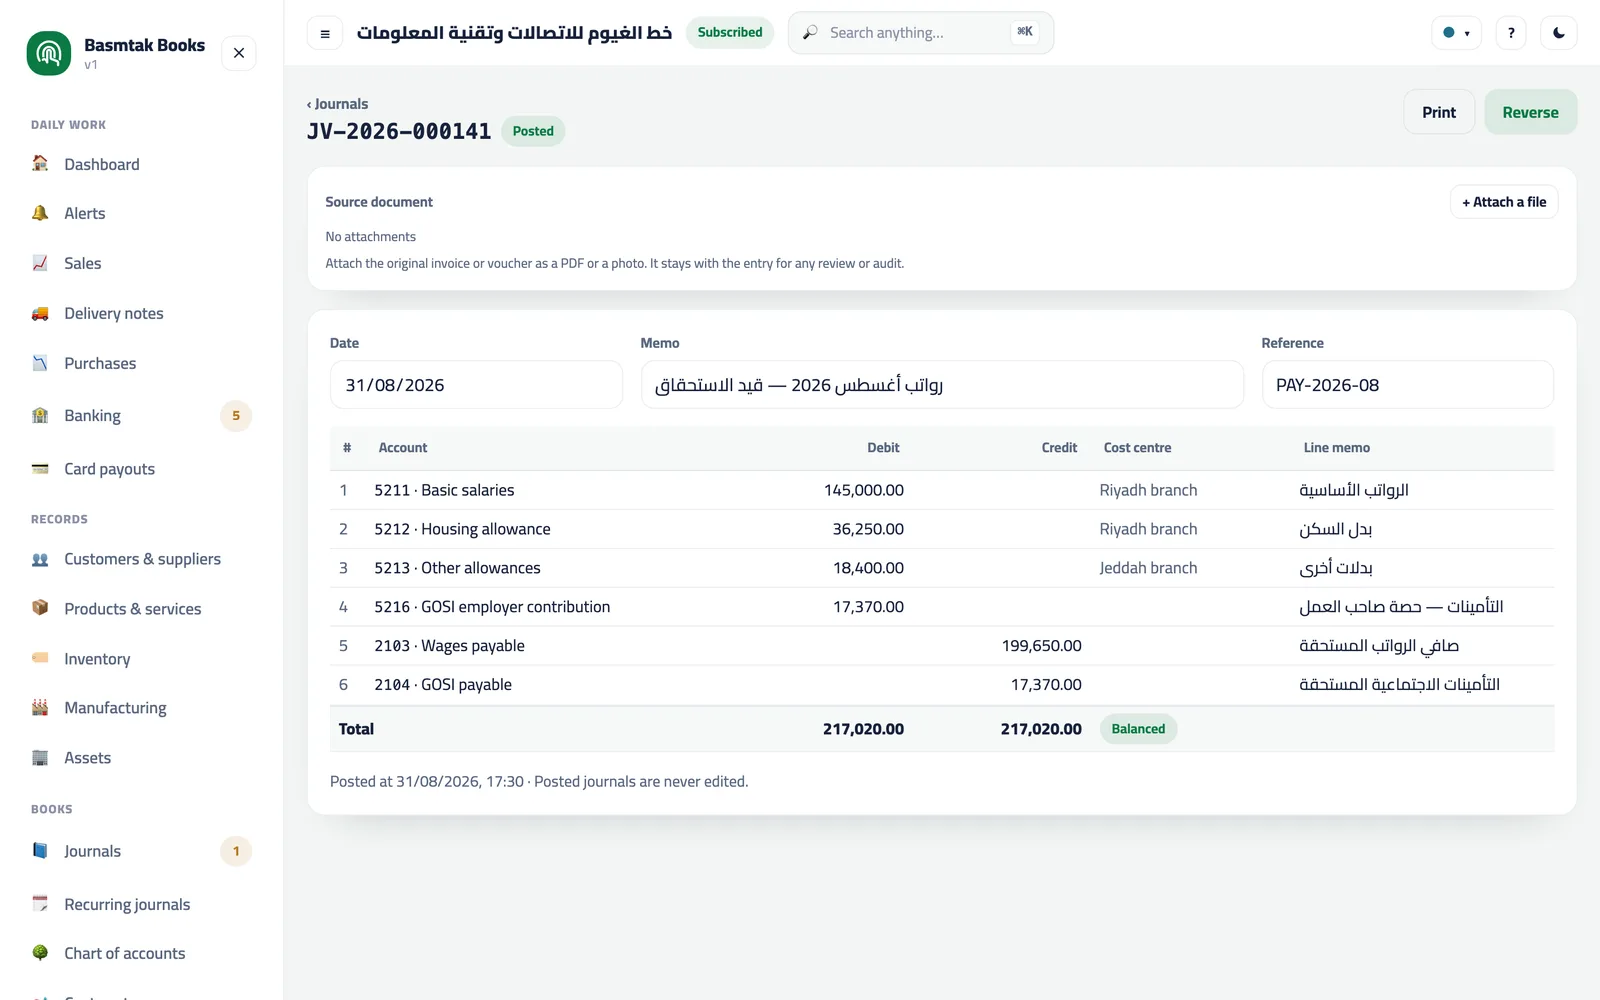The height and width of the screenshot is (1000, 1600).
Task: Click the '199,650.00' credit amount
Action: coord(1041,646)
